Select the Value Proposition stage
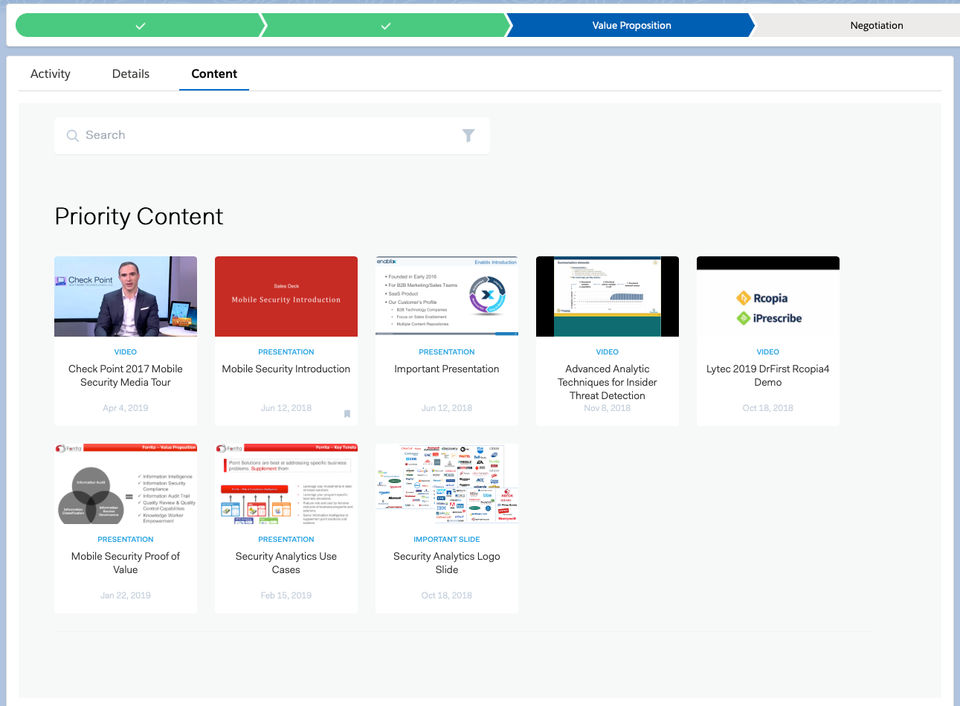Screen dimensions: 960x706 pos(631,25)
